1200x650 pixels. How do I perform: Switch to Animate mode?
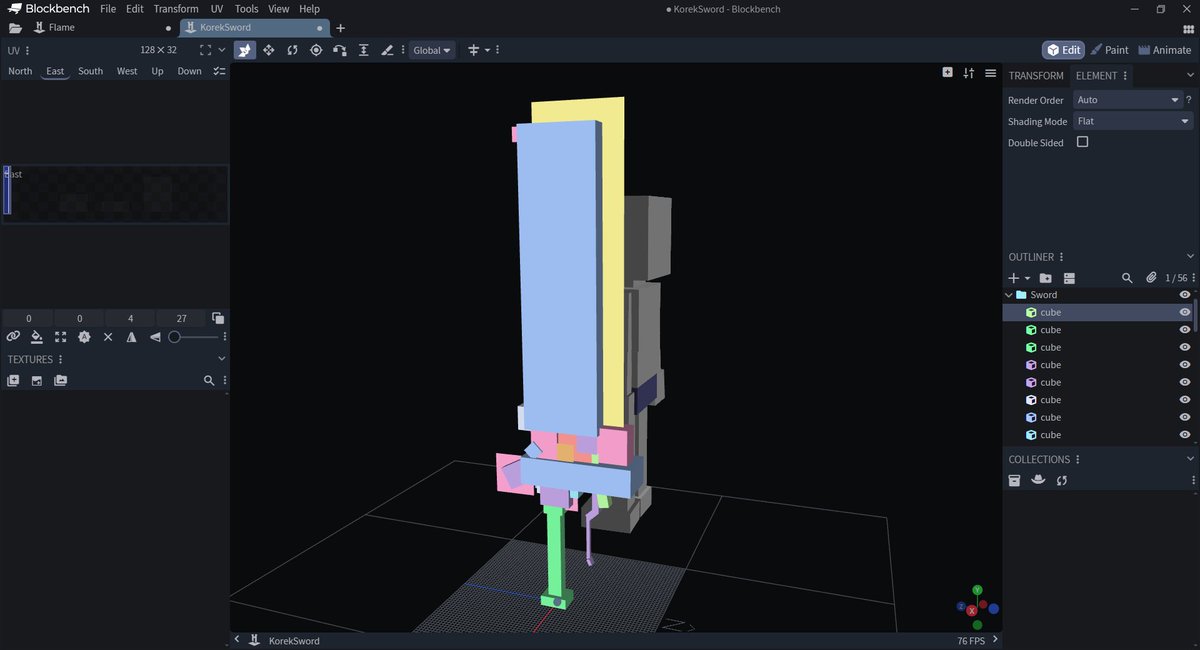coord(1165,50)
